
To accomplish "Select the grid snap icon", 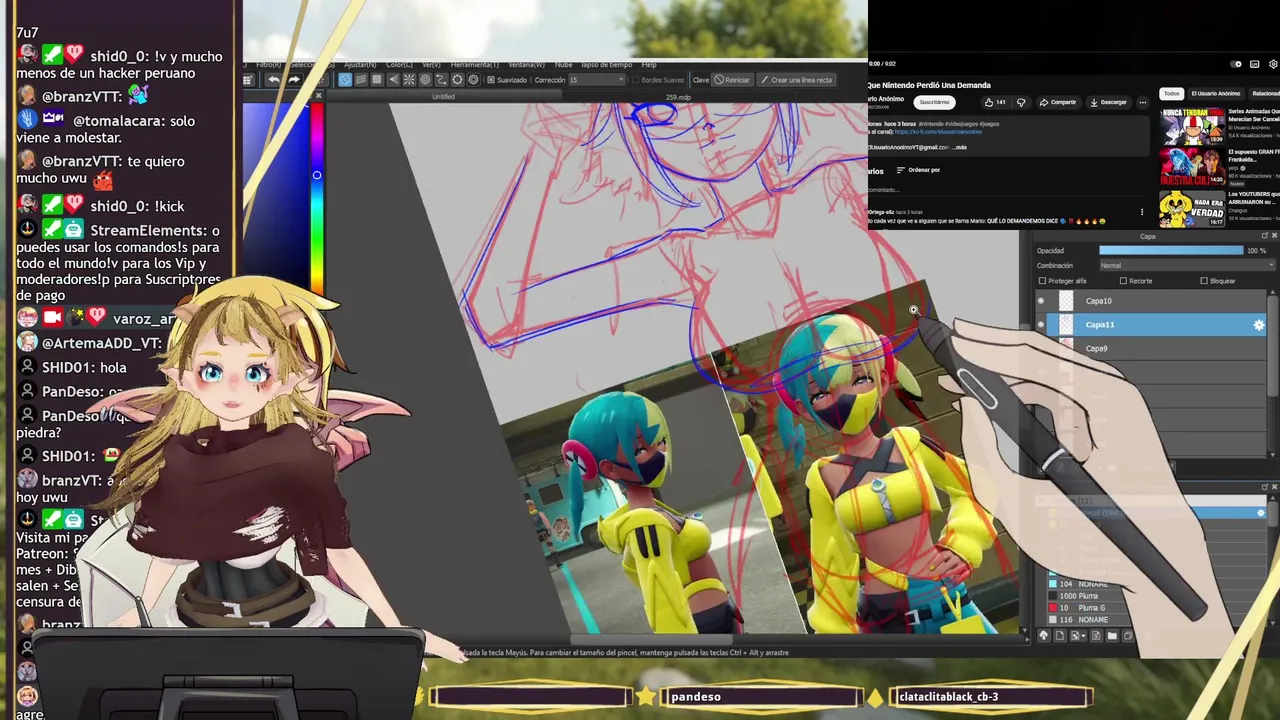I will click(377, 79).
